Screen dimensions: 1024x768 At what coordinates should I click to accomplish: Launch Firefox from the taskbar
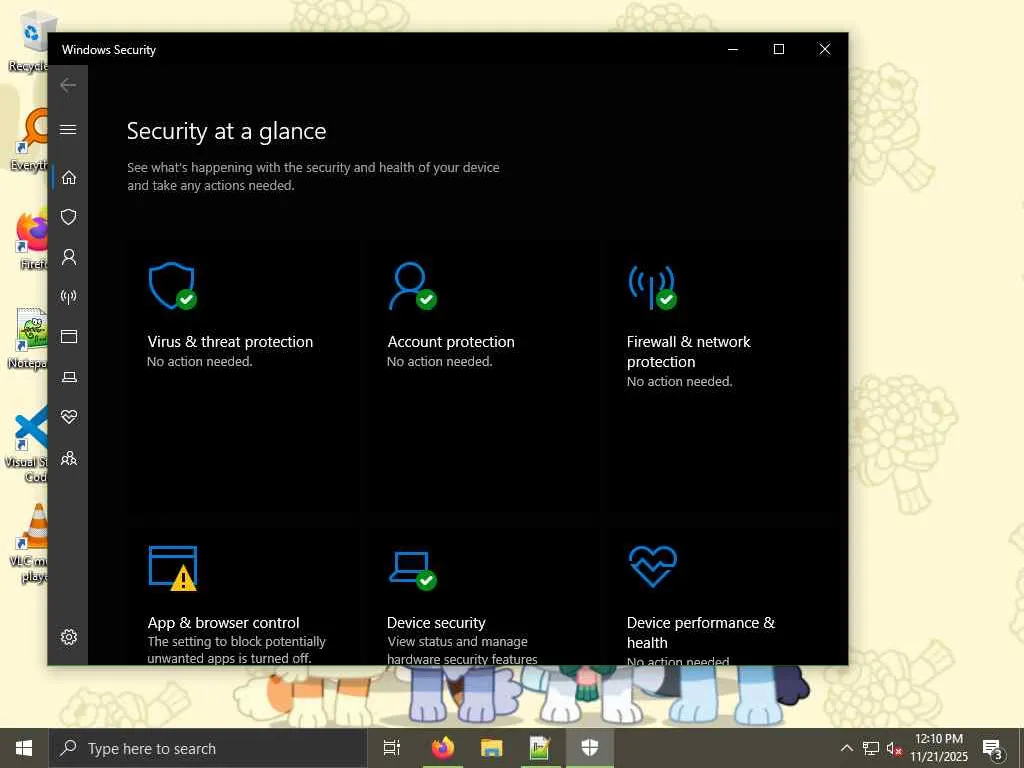[x=443, y=748]
